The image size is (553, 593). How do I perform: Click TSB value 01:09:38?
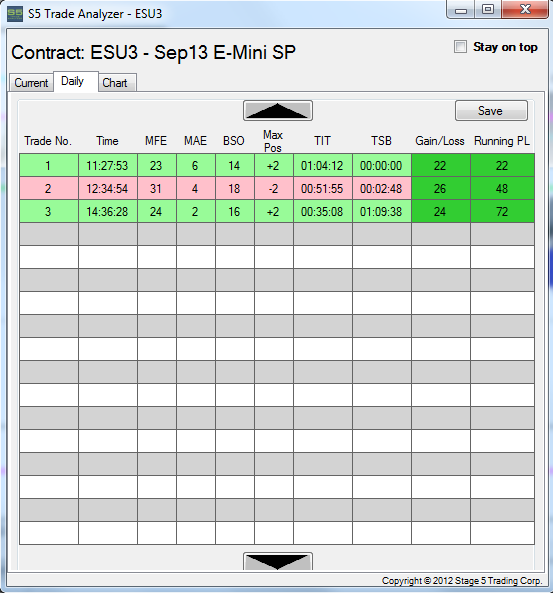[x=382, y=211]
